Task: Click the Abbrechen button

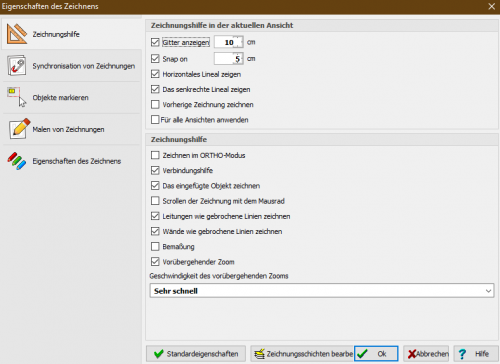Action: coord(426,354)
